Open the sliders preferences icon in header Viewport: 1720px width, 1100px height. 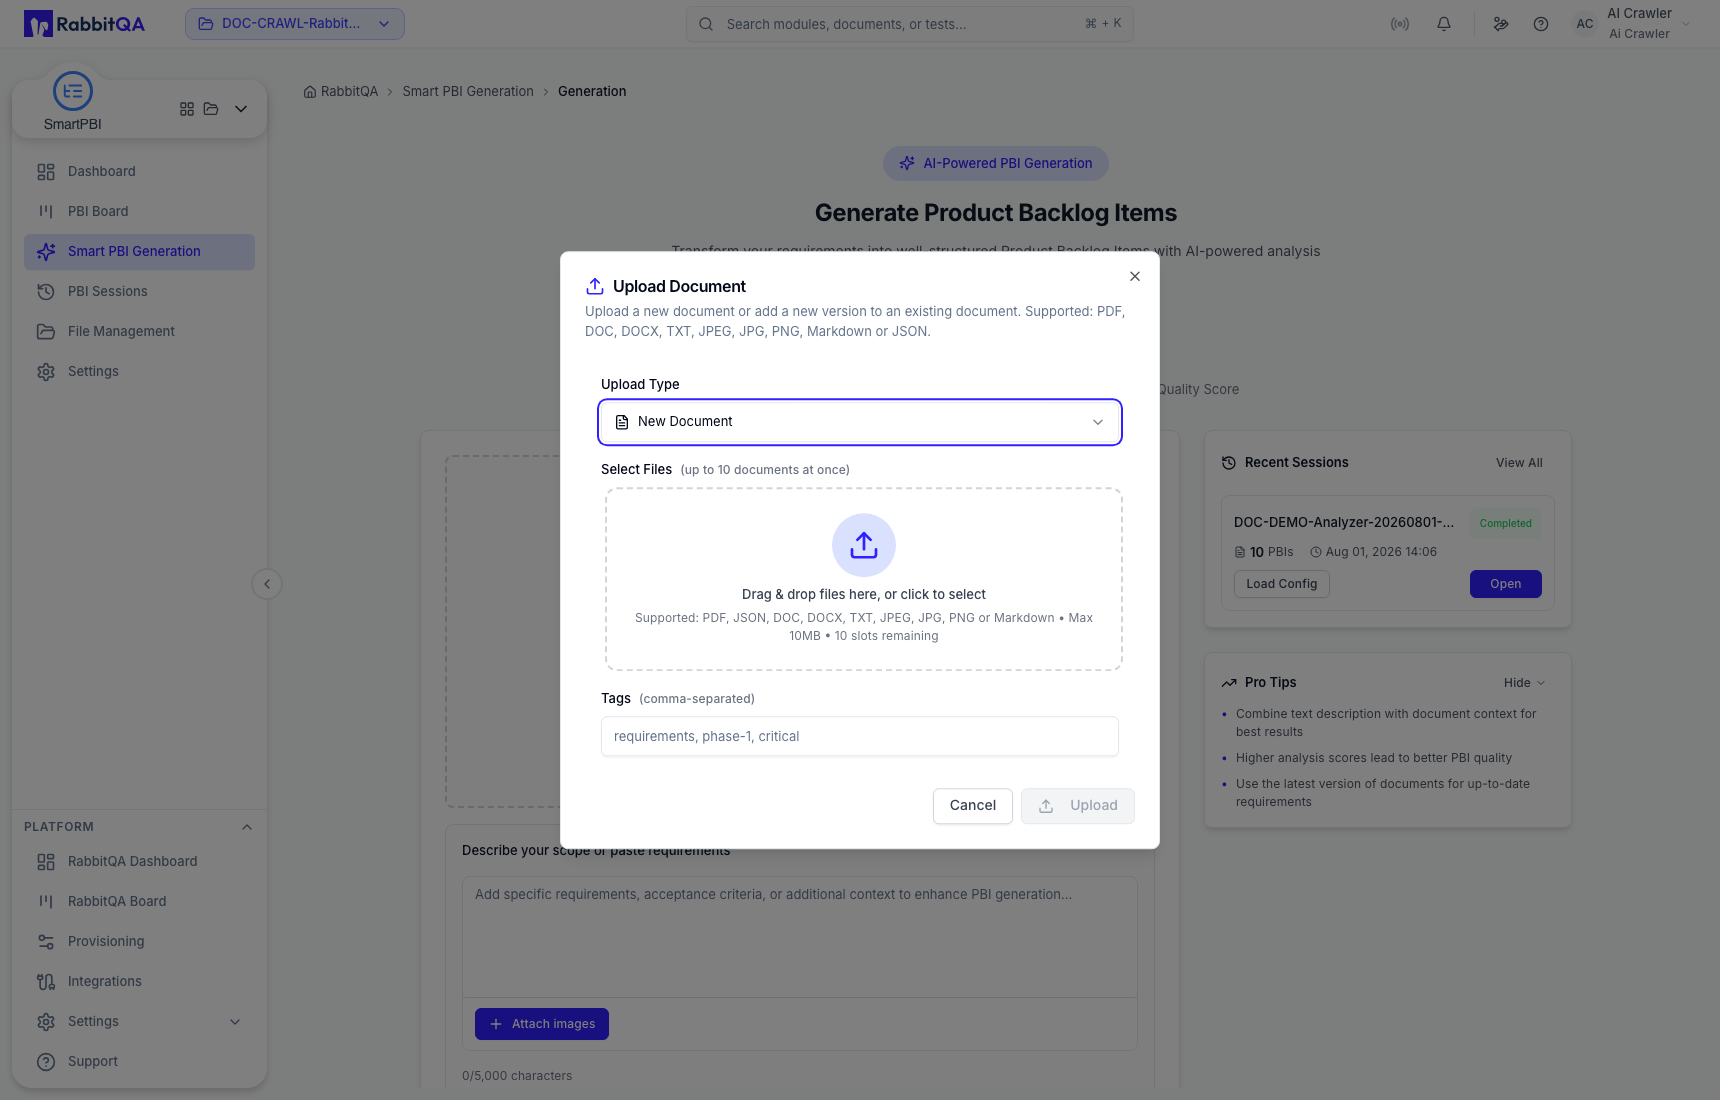[1501, 24]
